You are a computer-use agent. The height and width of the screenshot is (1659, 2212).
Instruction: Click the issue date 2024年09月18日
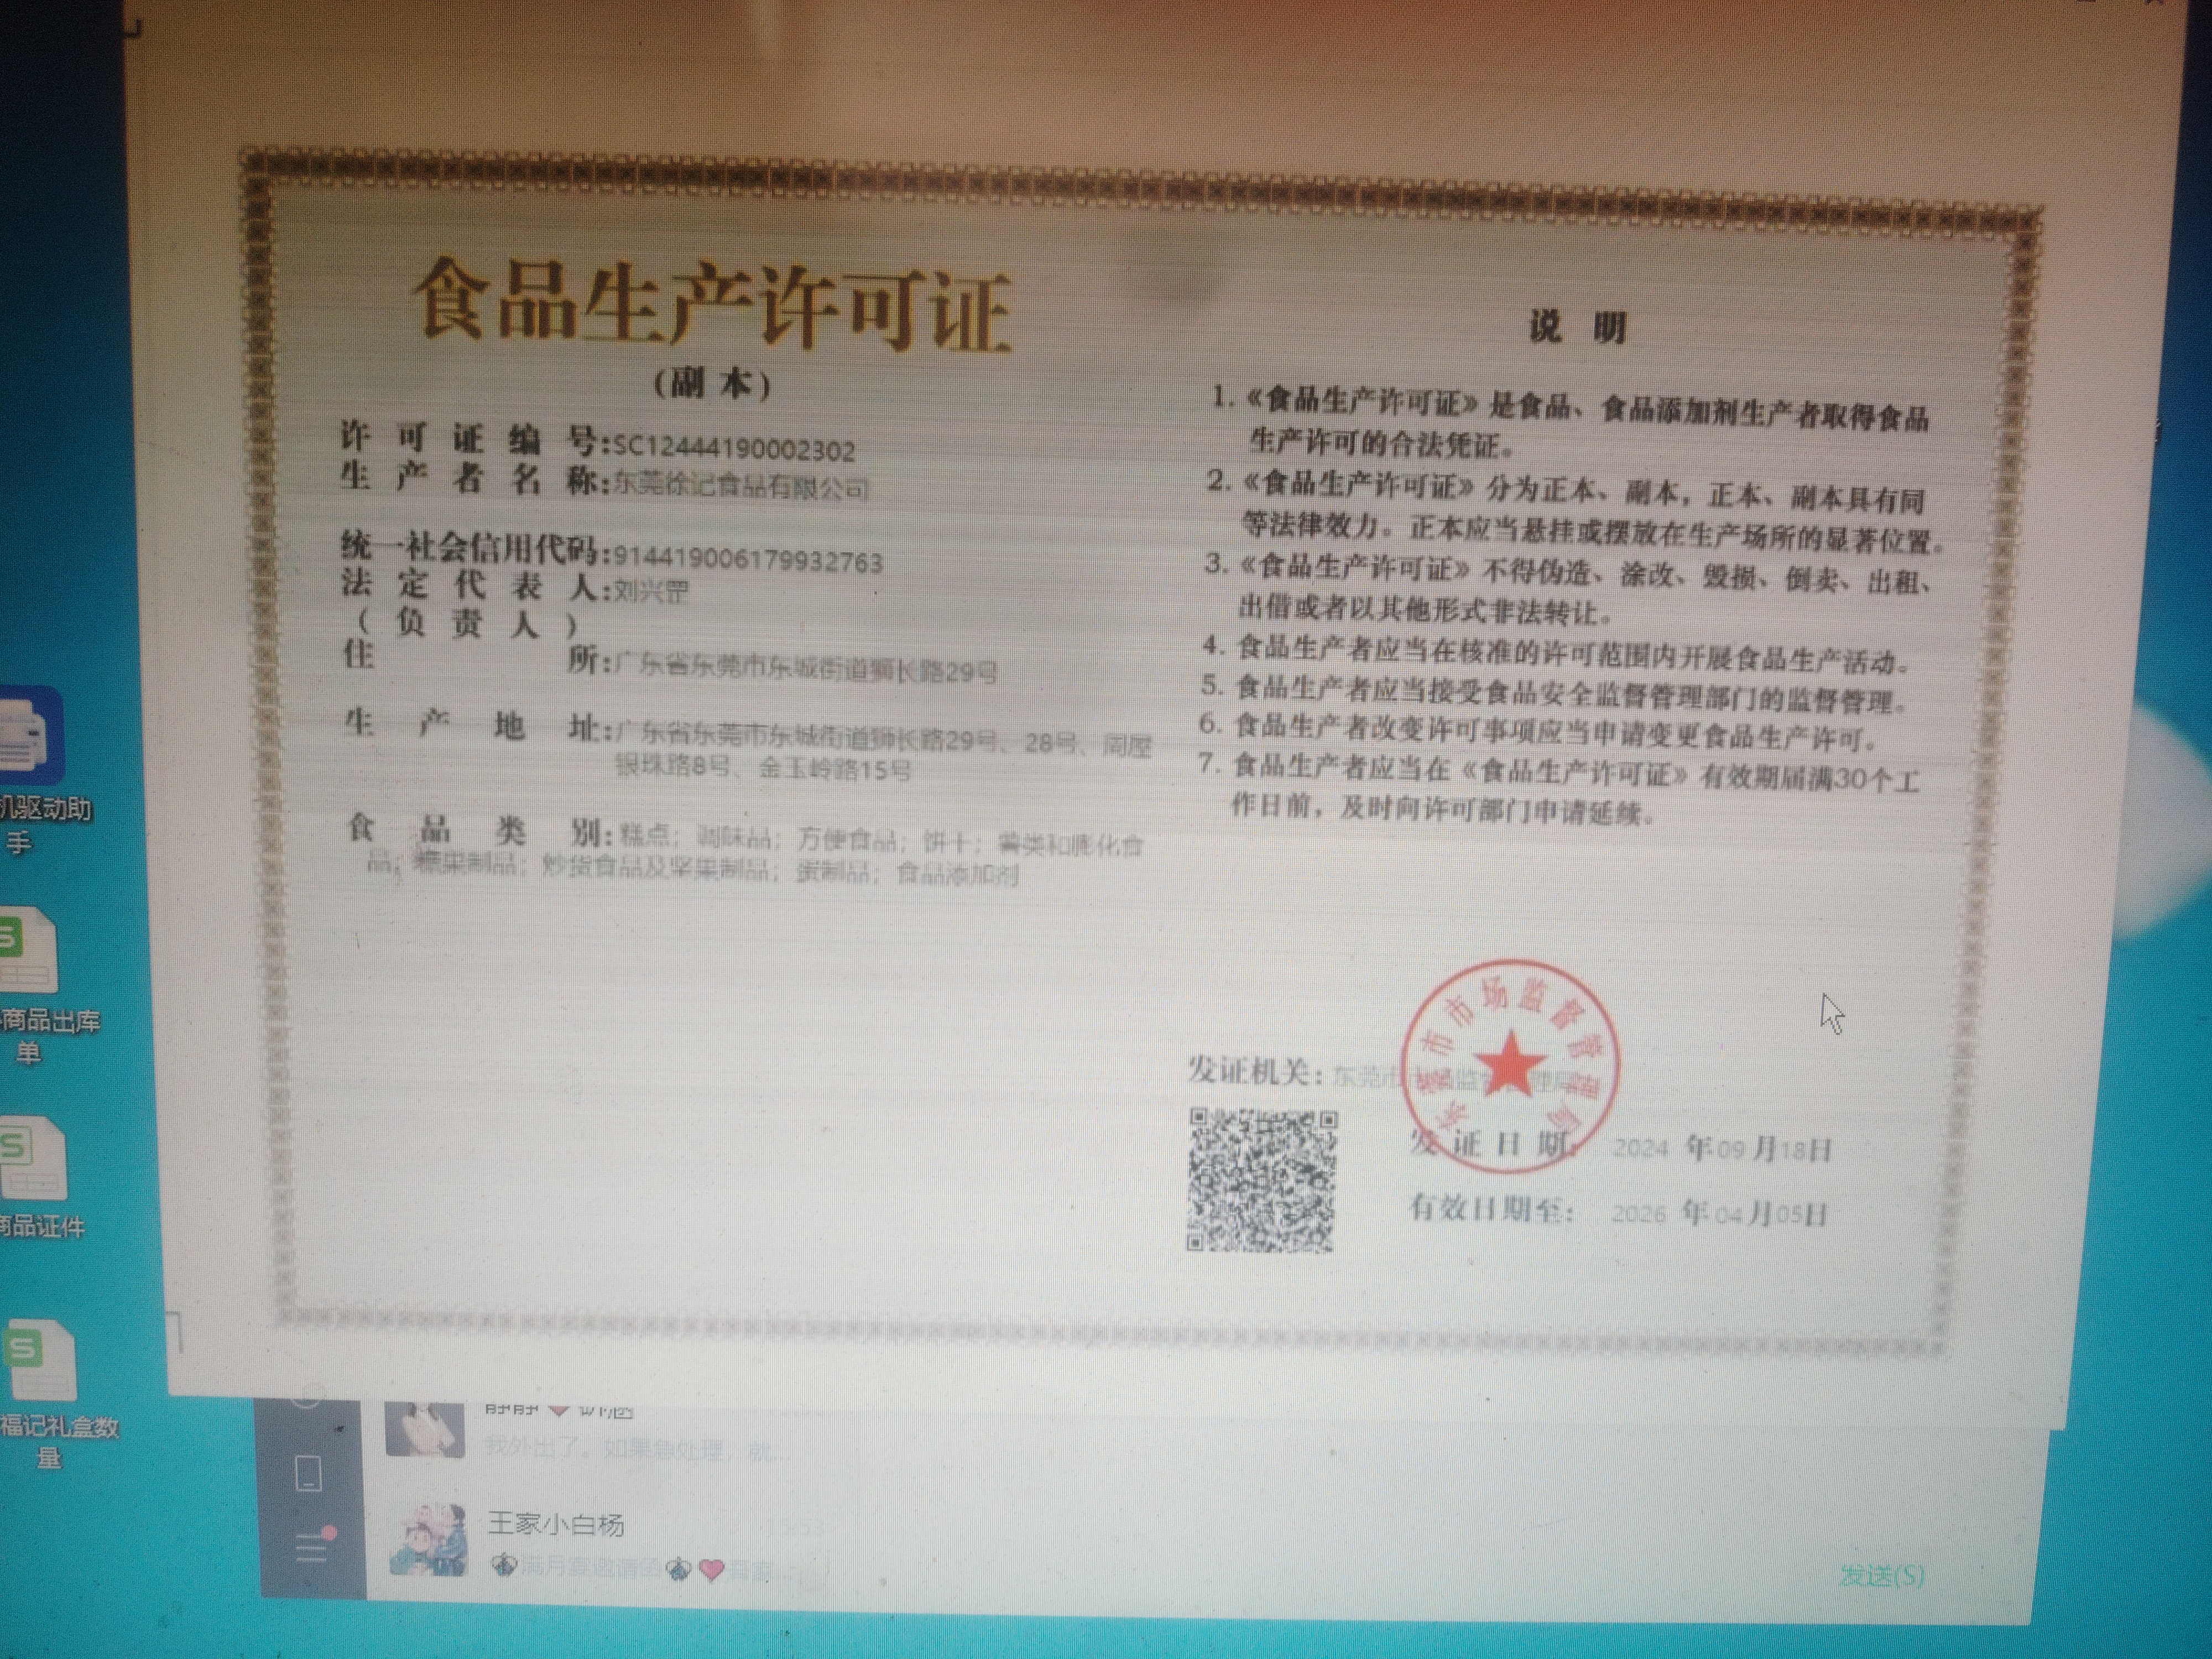1721,1148
